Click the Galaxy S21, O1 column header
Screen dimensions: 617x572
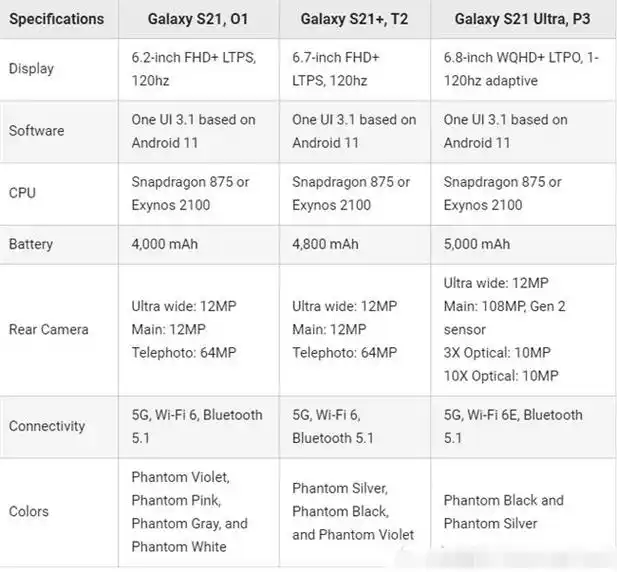coord(191,19)
